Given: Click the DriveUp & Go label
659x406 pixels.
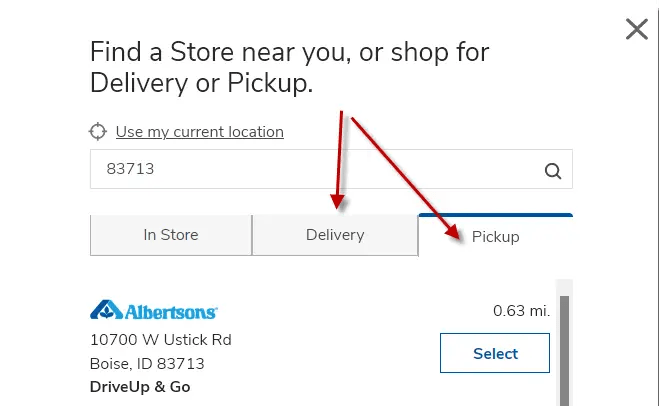Looking at the screenshot, I should [140, 387].
